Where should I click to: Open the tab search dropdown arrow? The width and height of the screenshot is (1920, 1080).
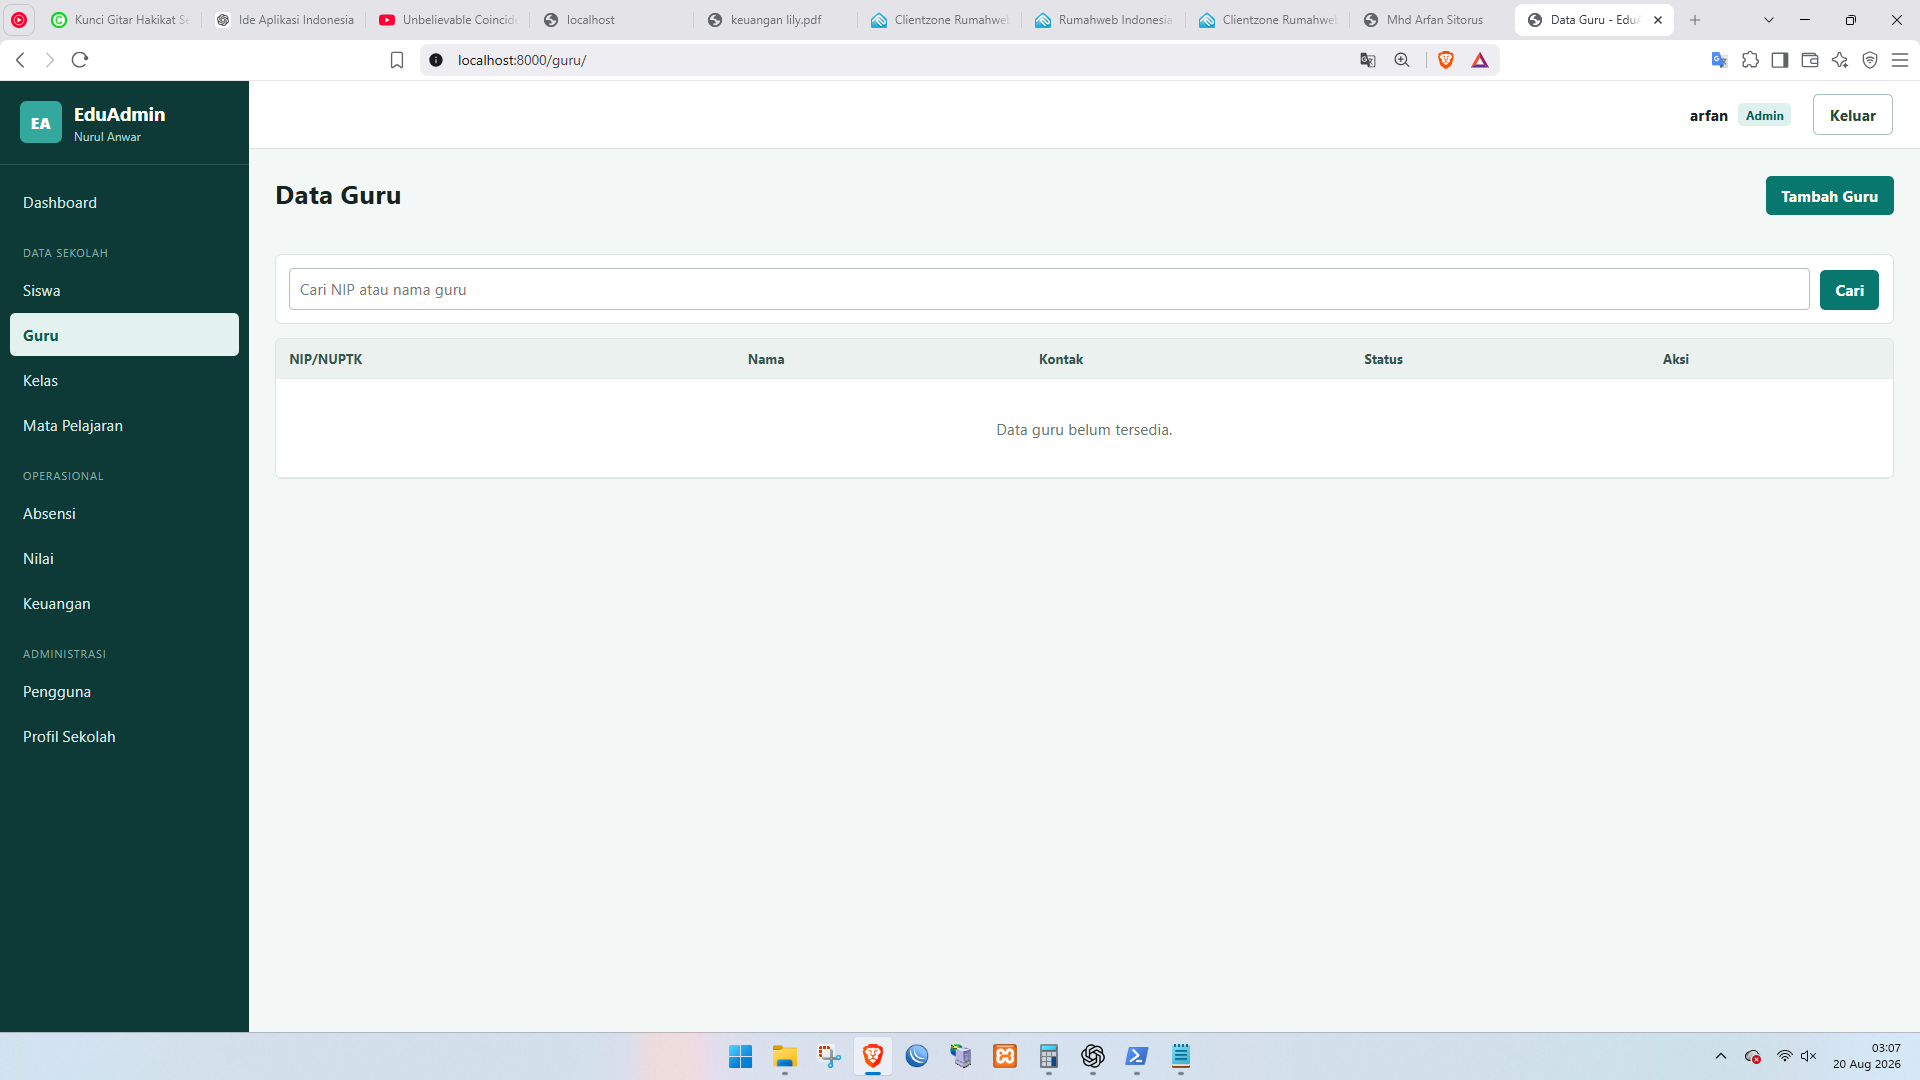click(x=1769, y=20)
